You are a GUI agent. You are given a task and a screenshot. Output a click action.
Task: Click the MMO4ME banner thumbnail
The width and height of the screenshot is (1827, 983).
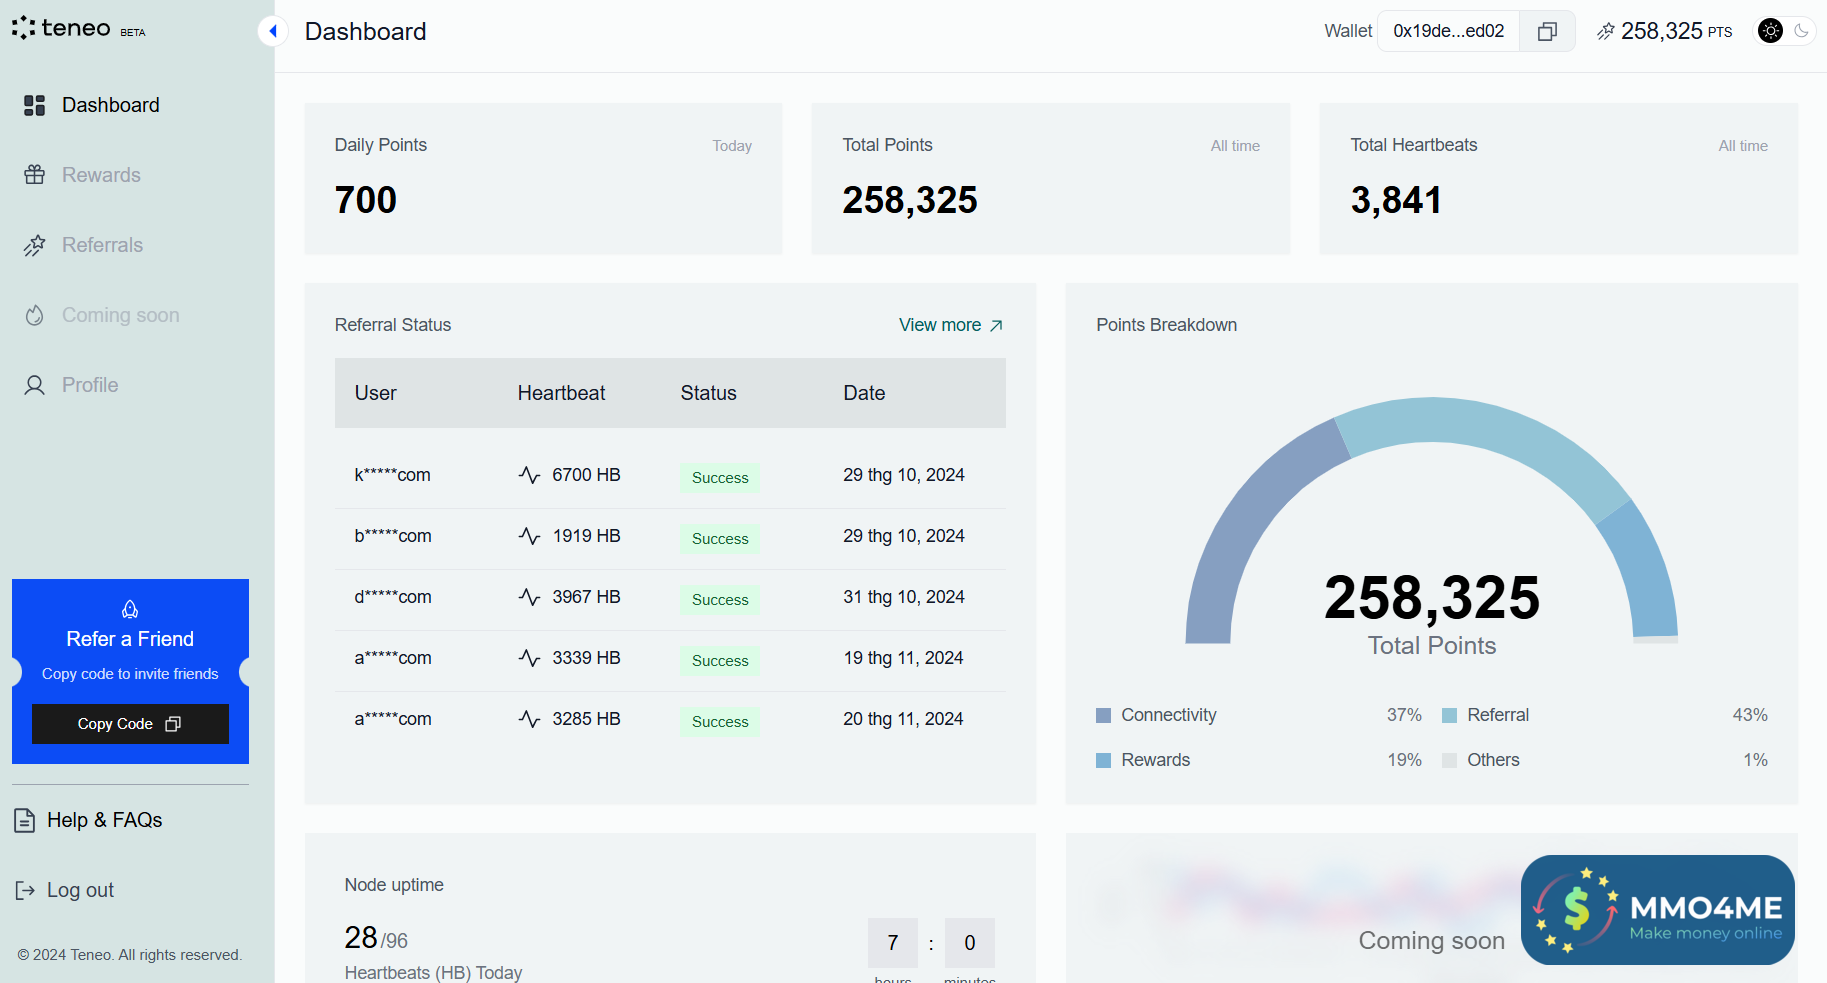coord(1657,909)
